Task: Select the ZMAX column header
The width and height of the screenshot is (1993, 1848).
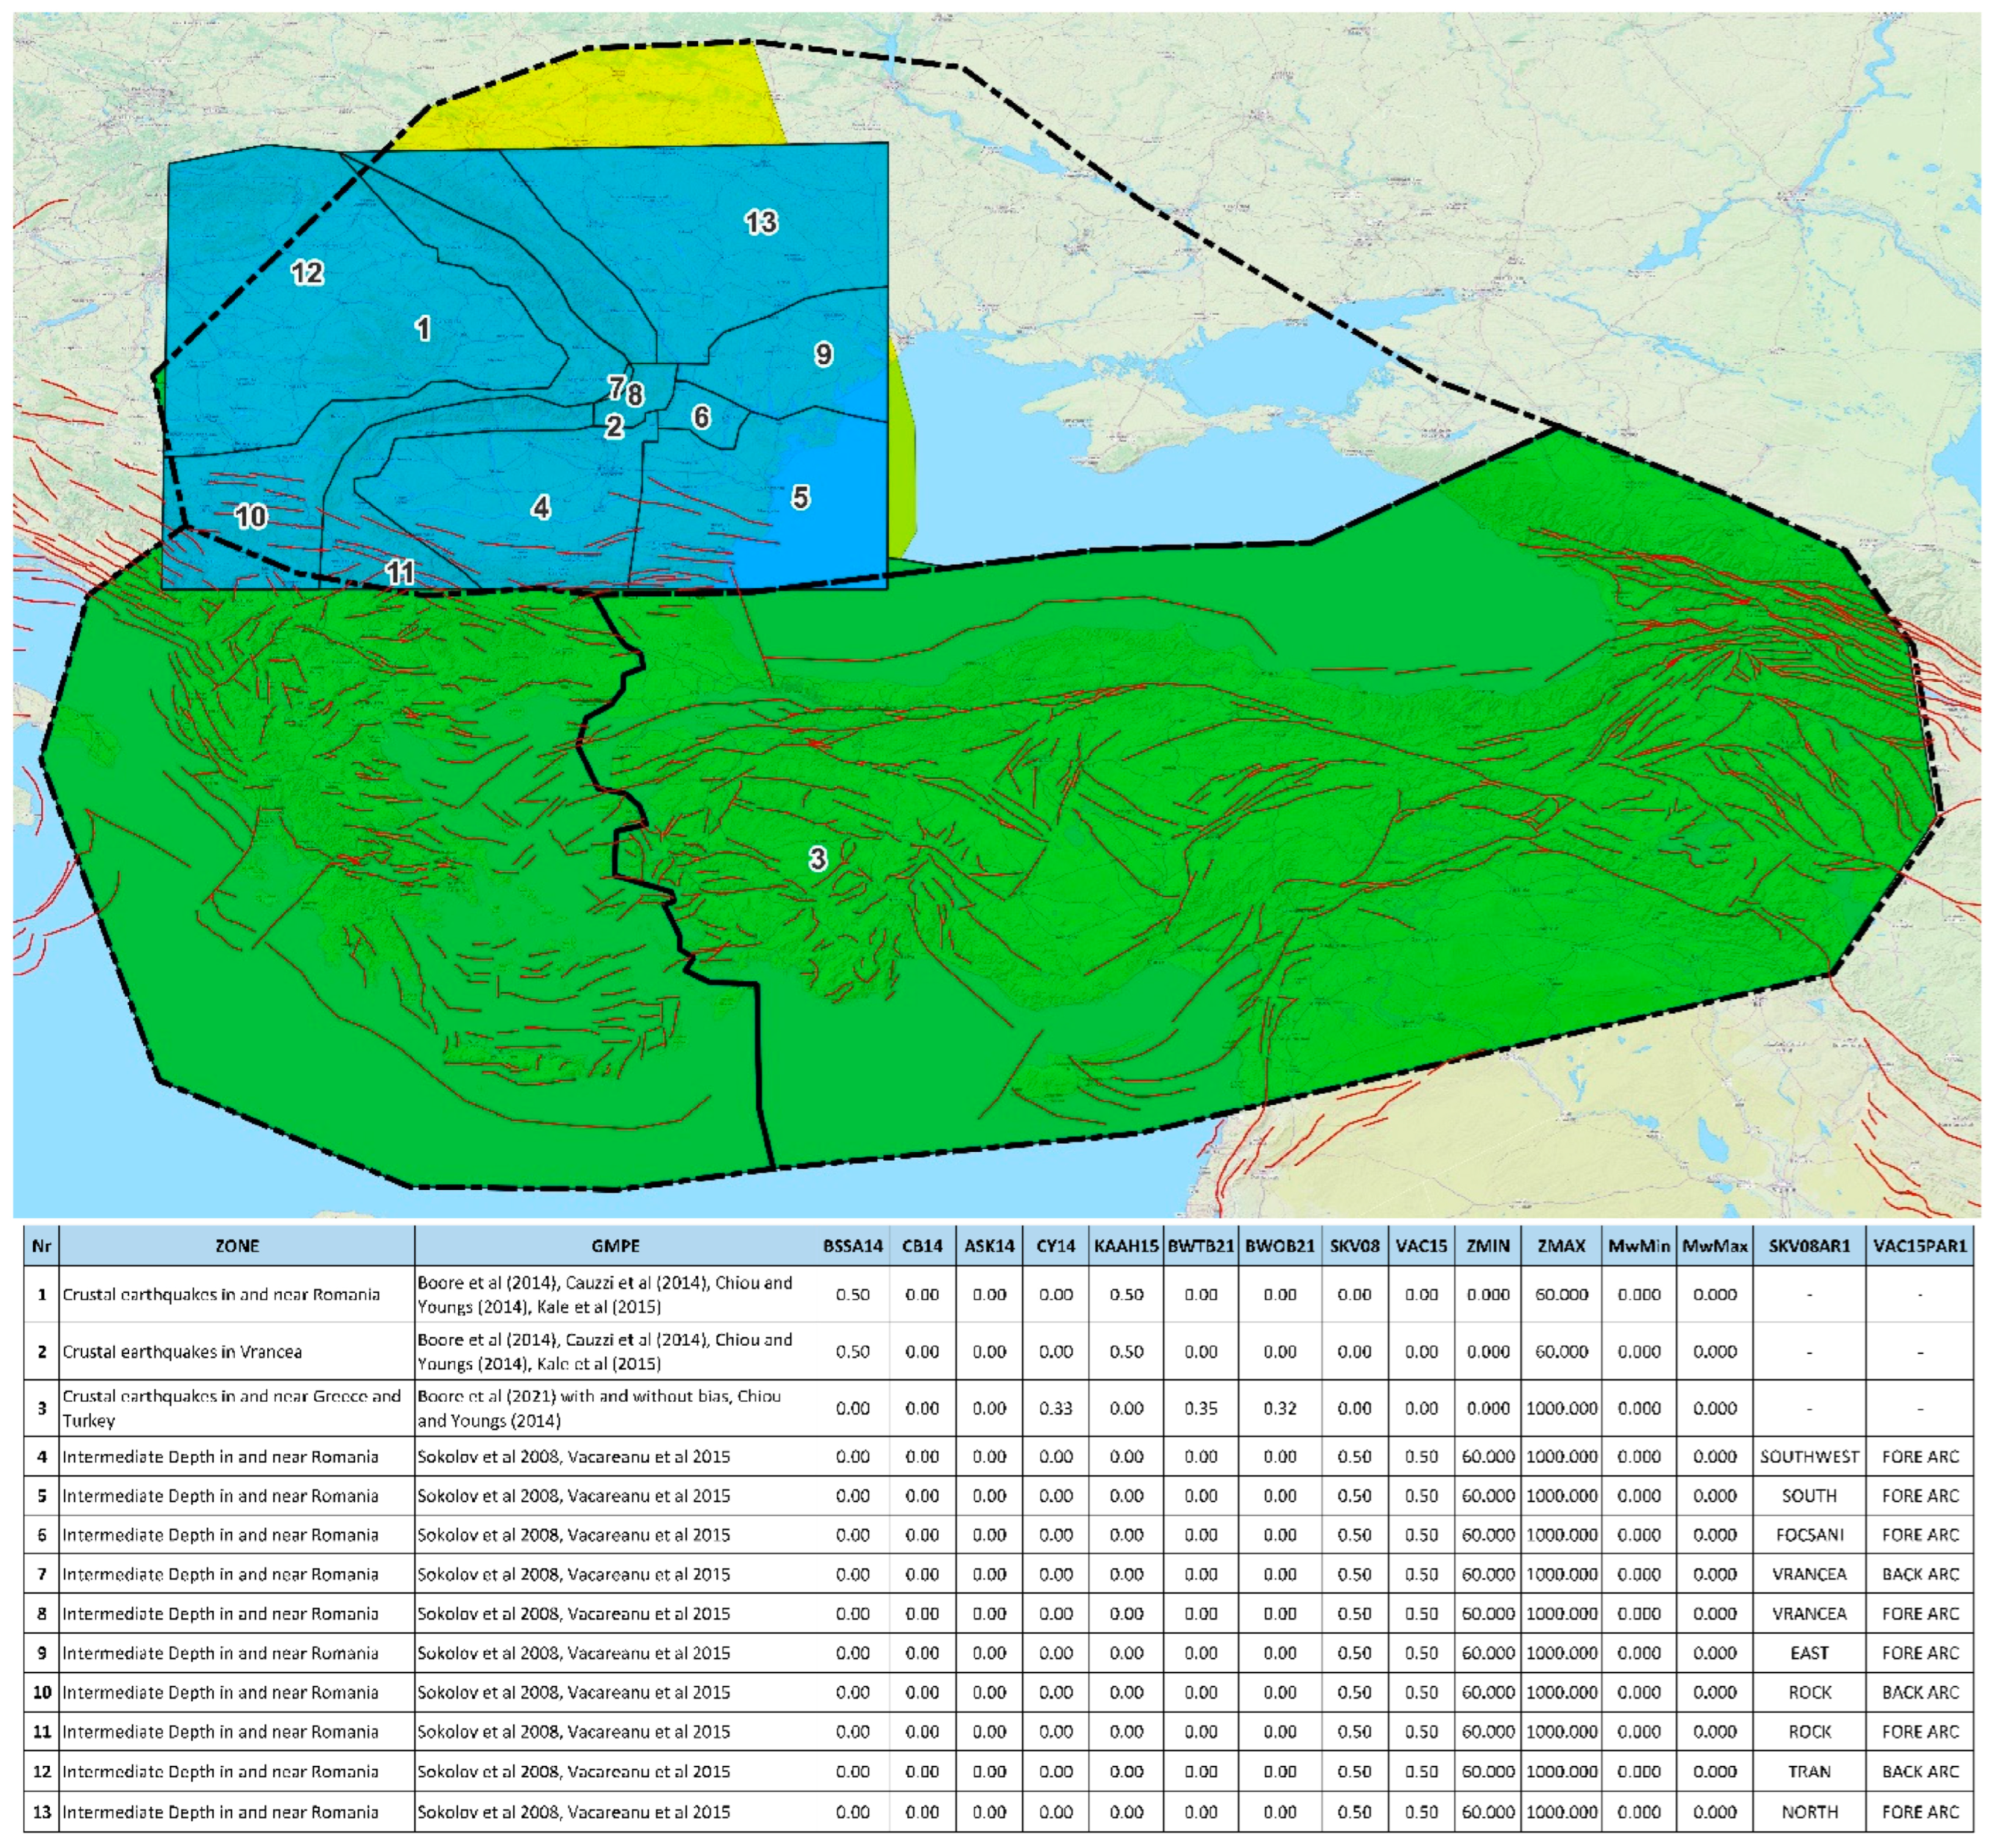Action: point(1561,1246)
